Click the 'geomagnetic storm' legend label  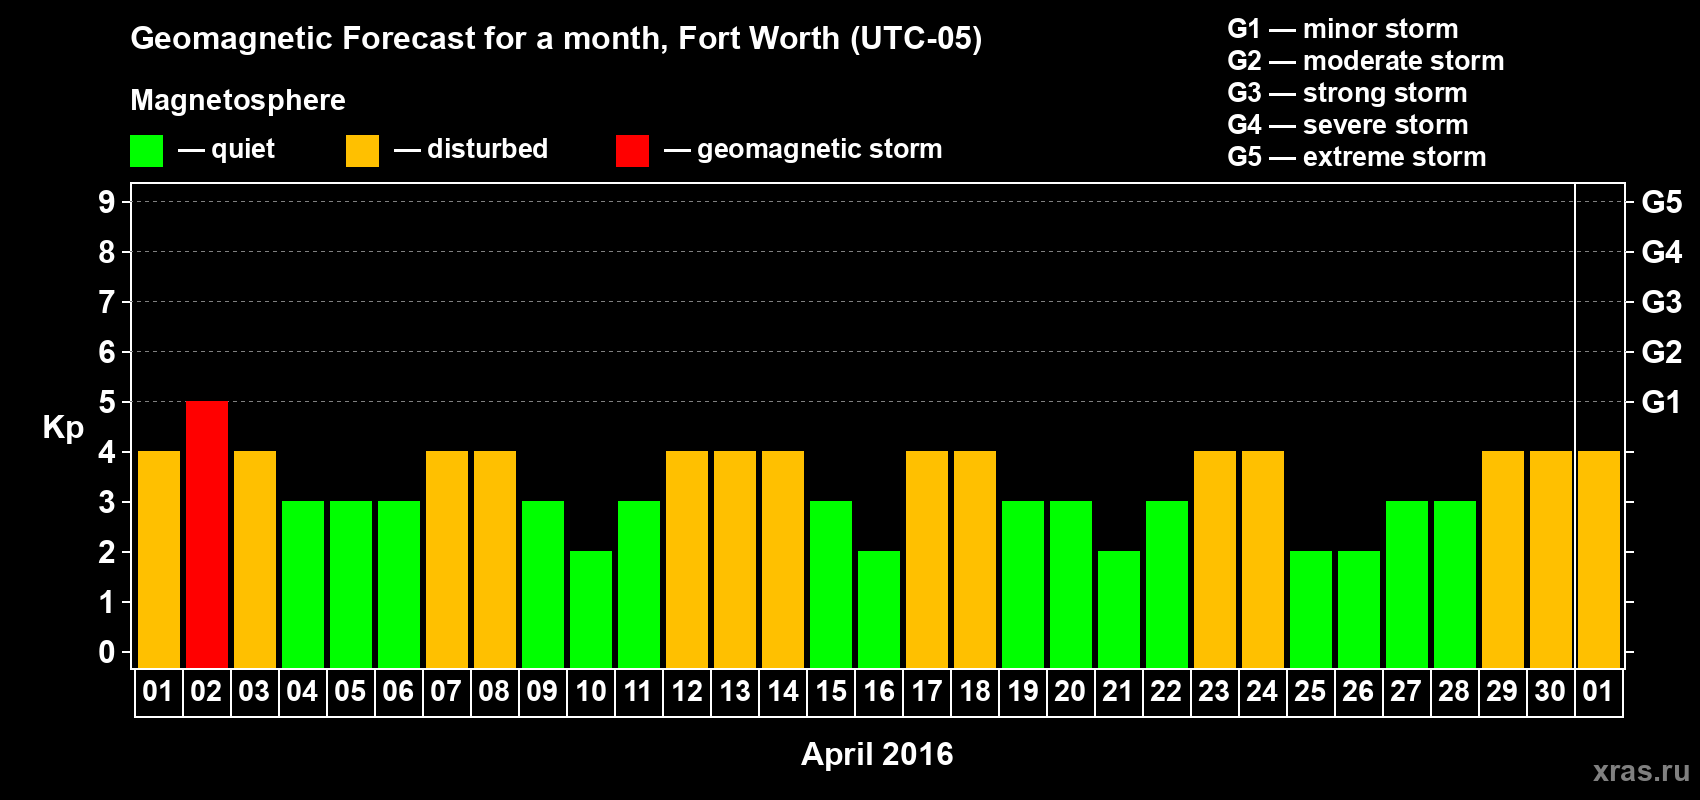point(819,149)
